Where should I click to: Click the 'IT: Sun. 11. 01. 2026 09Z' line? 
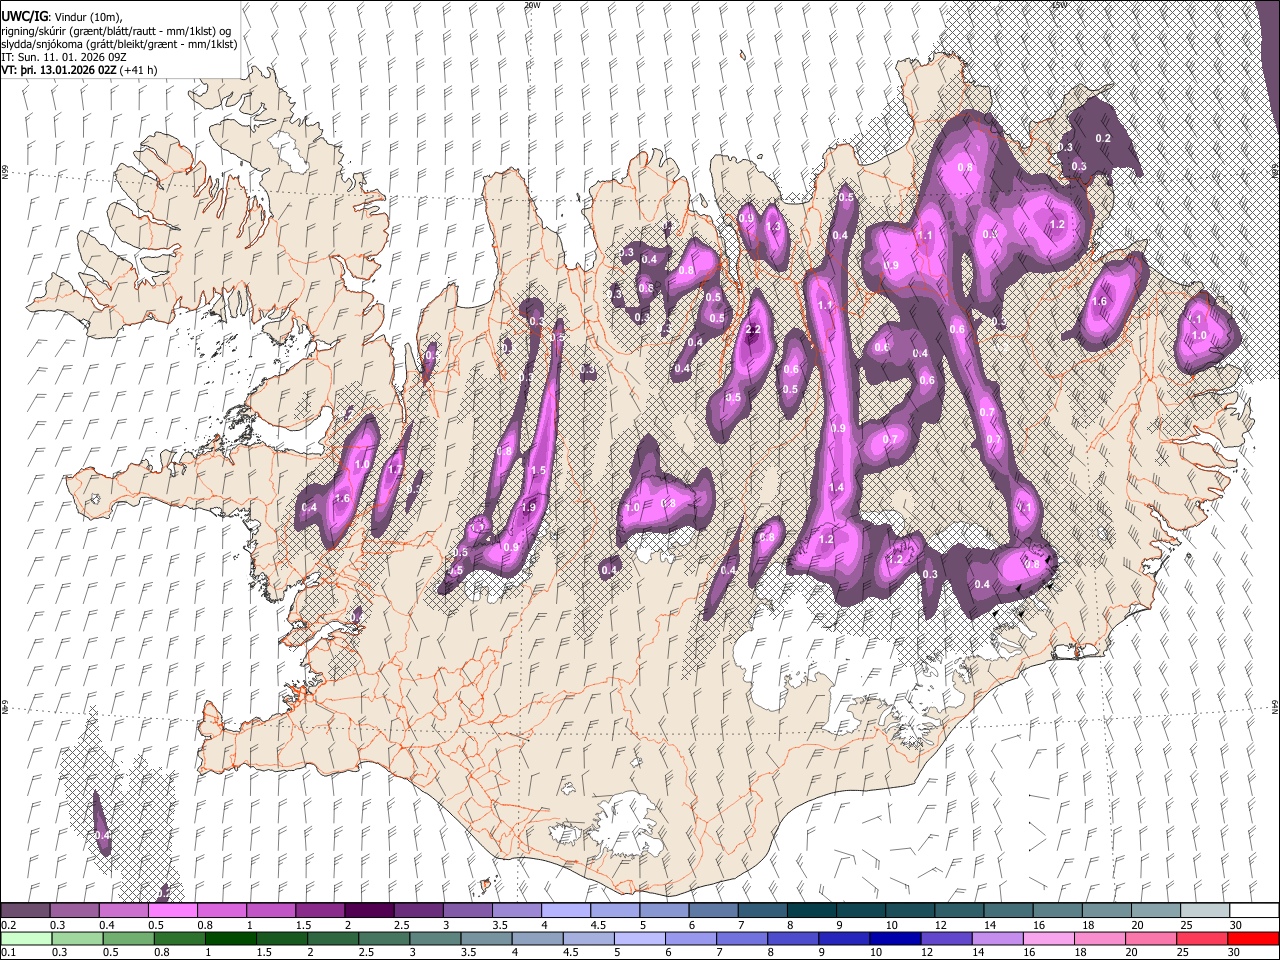(64, 56)
